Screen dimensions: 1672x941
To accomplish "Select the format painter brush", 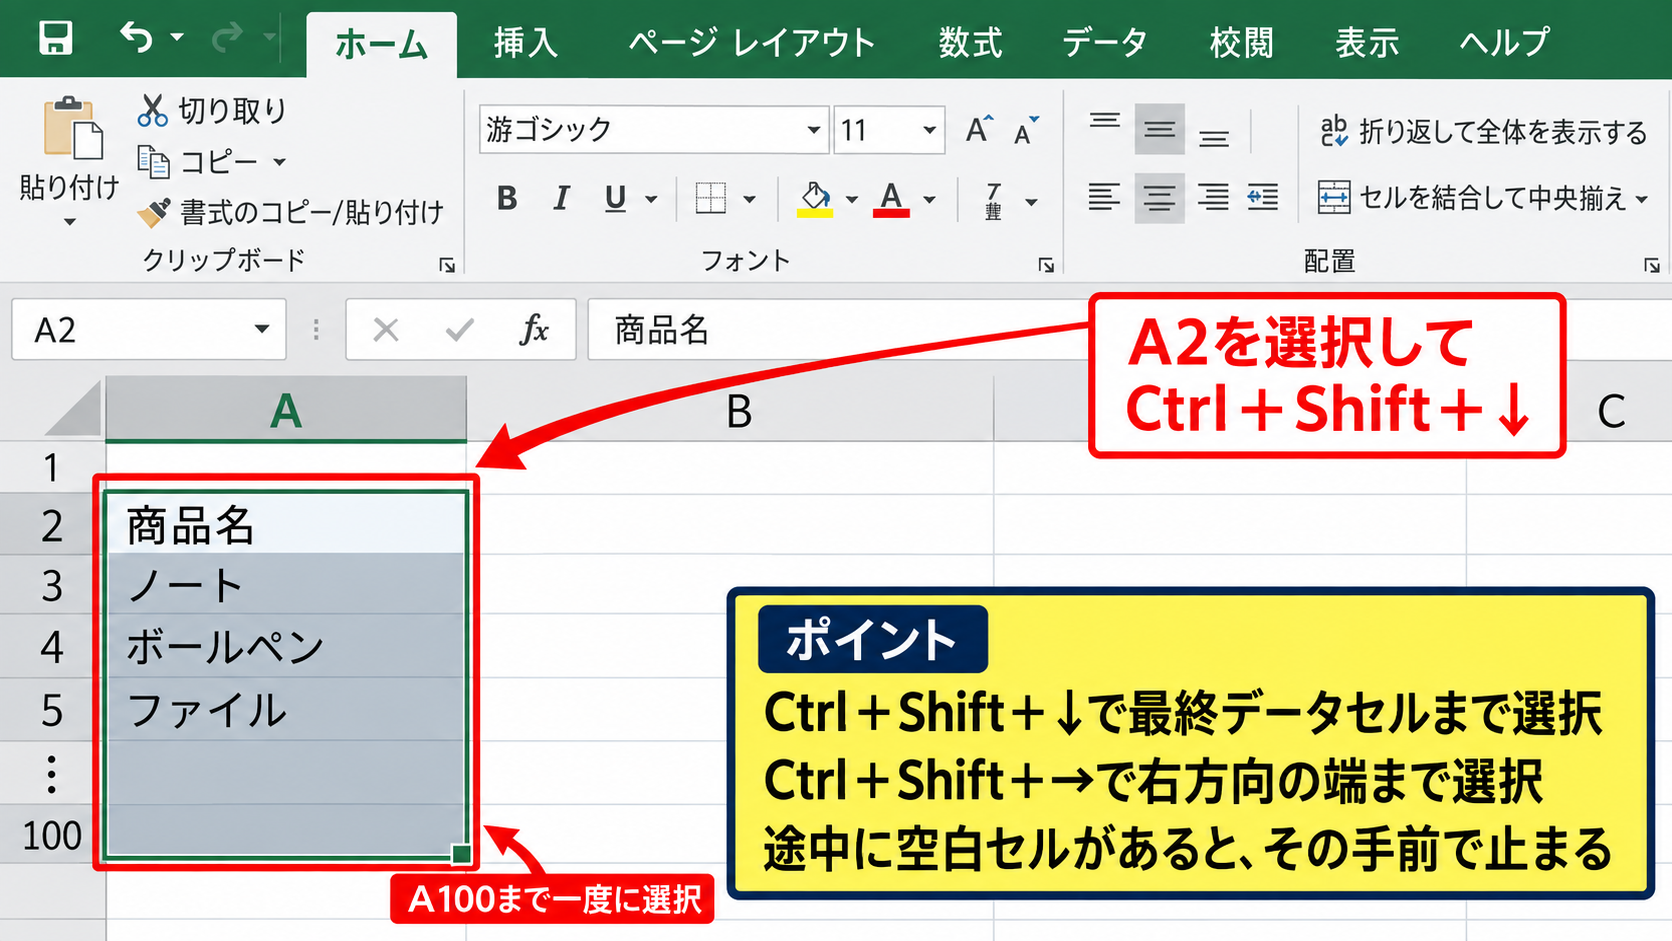I will point(154,212).
